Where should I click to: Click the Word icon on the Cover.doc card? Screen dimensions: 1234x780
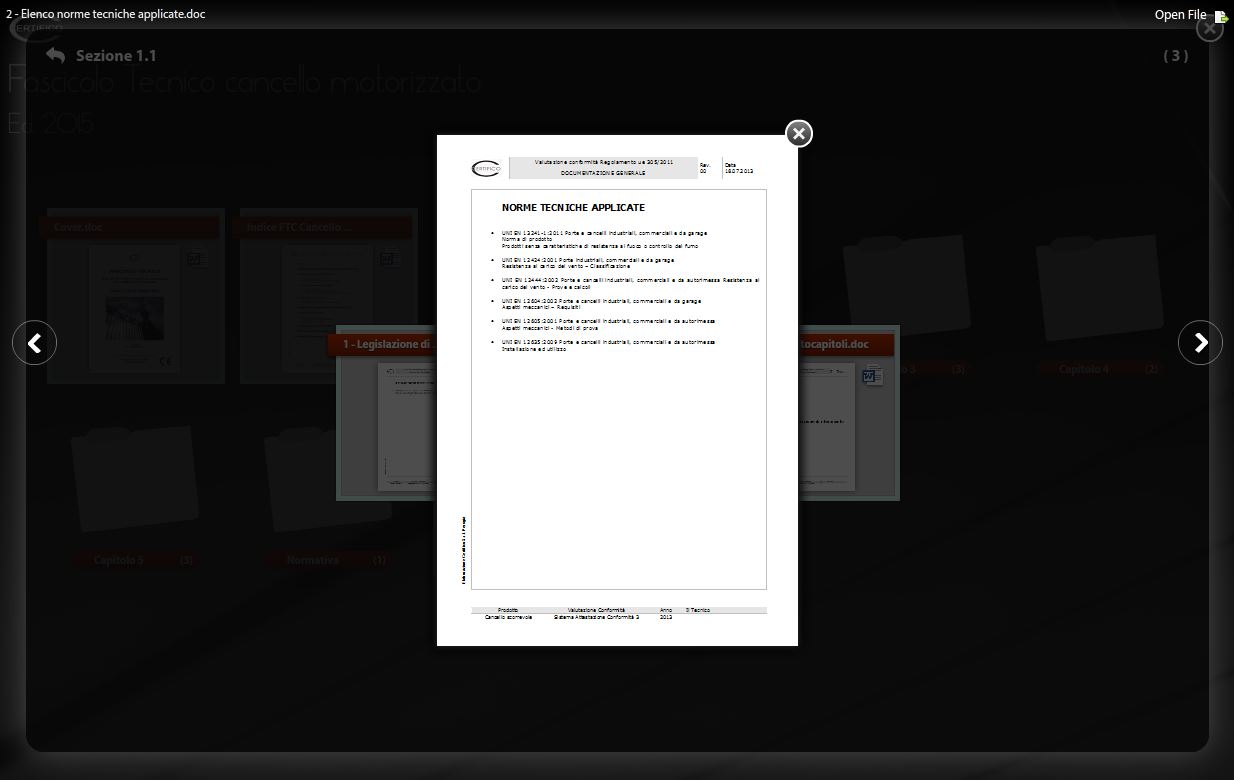point(194,260)
